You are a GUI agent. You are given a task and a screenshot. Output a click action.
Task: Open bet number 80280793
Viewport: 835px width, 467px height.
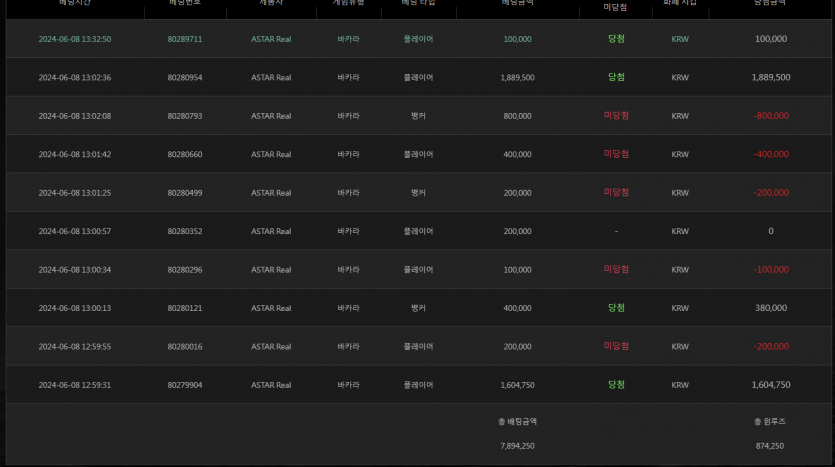pyautogui.click(x=185, y=116)
